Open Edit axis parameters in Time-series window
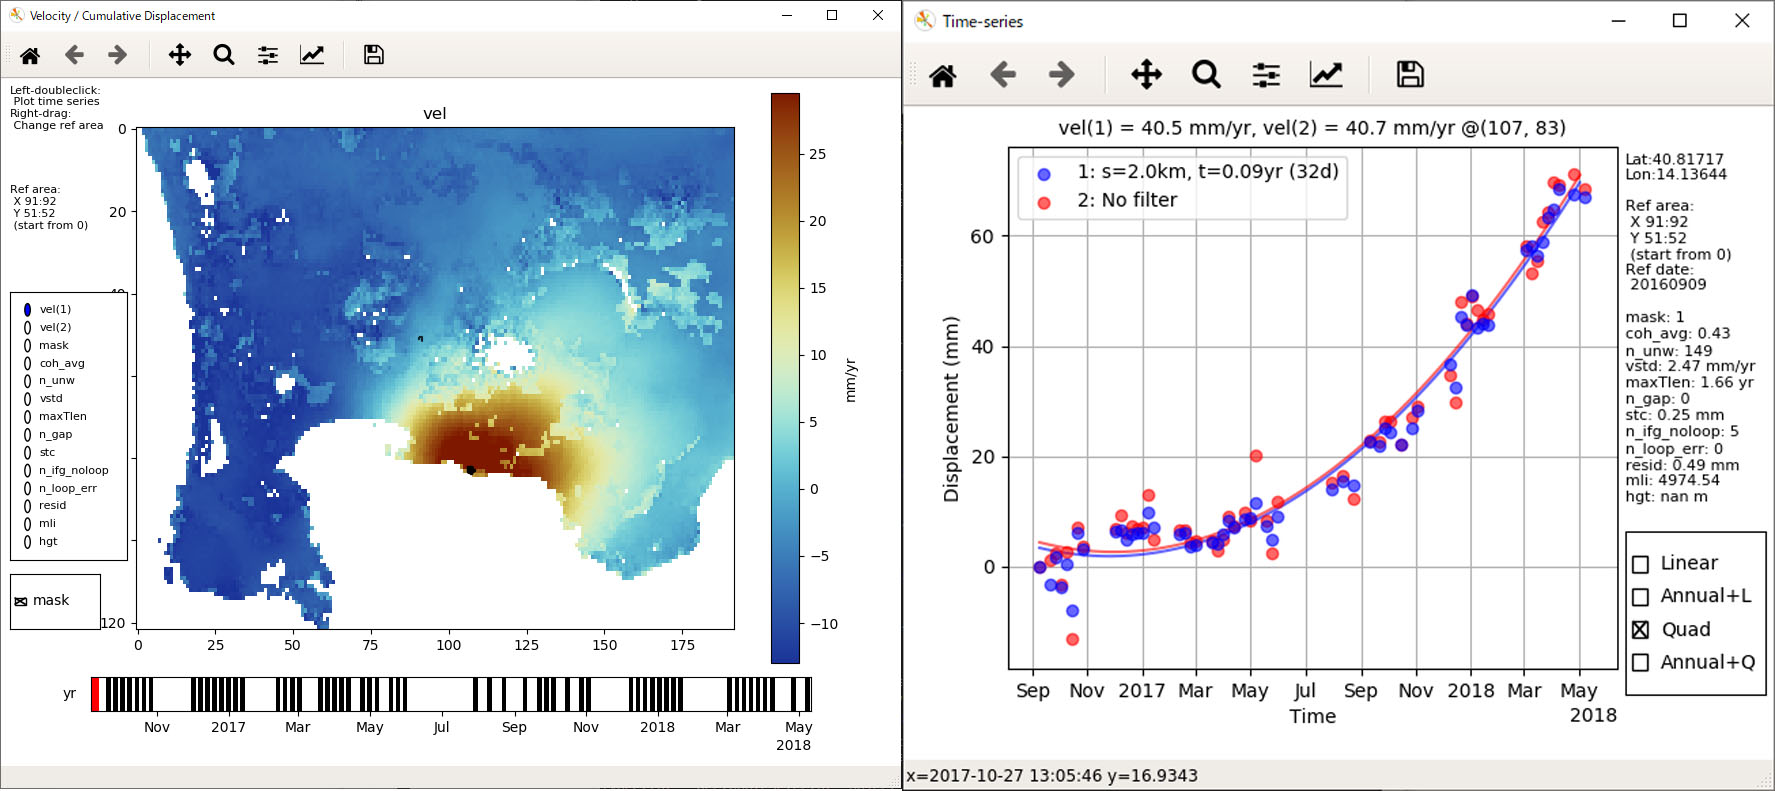The image size is (1775, 791). tap(1326, 75)
